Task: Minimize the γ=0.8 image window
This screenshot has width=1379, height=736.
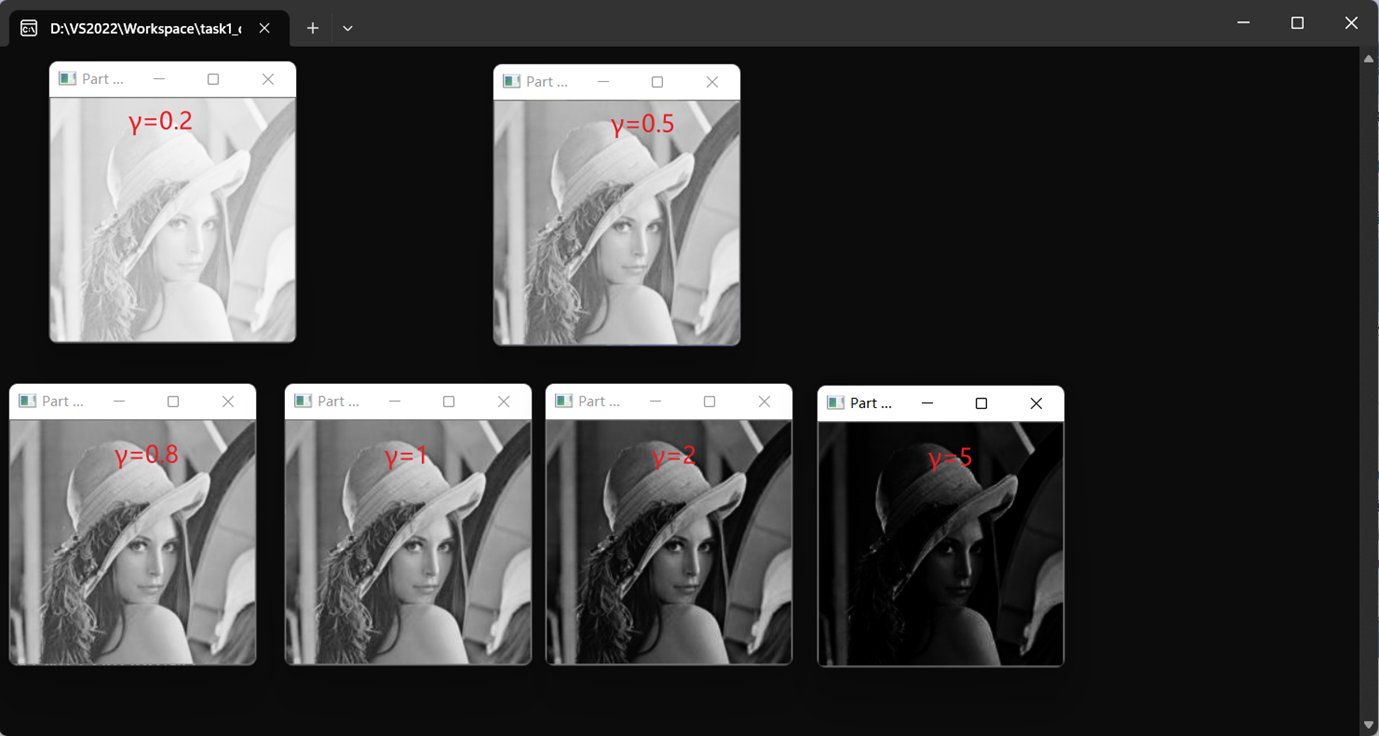Action: point(118,401)
